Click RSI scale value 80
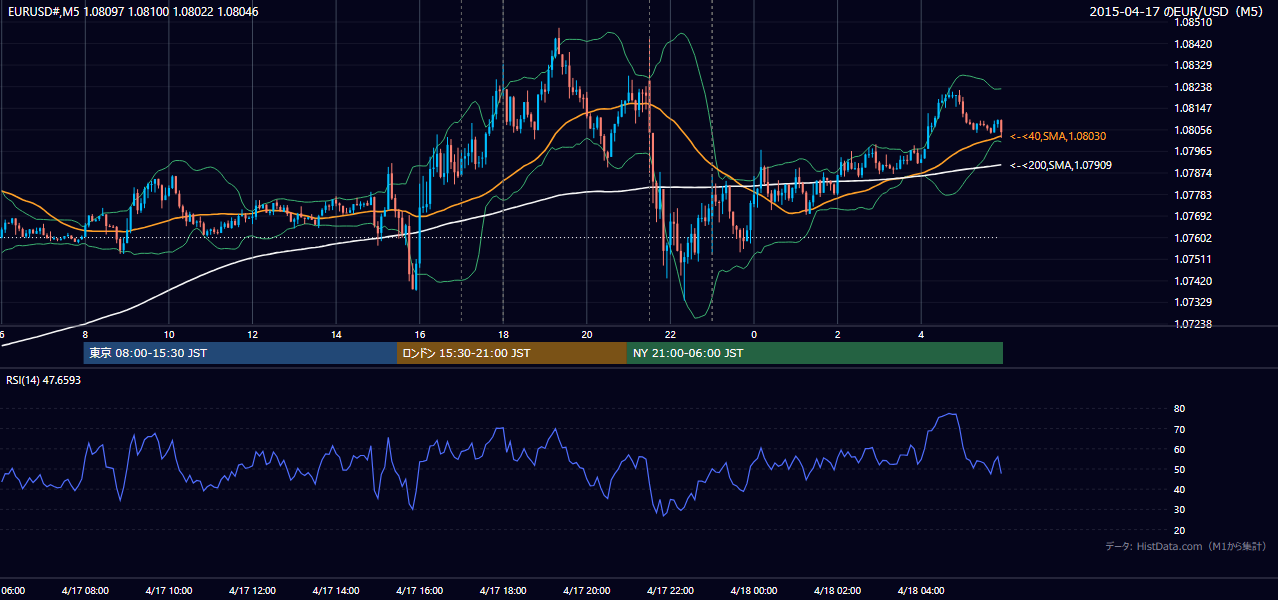The width and height of the screenshot is (1278, 600). [x=1180, y=409]
